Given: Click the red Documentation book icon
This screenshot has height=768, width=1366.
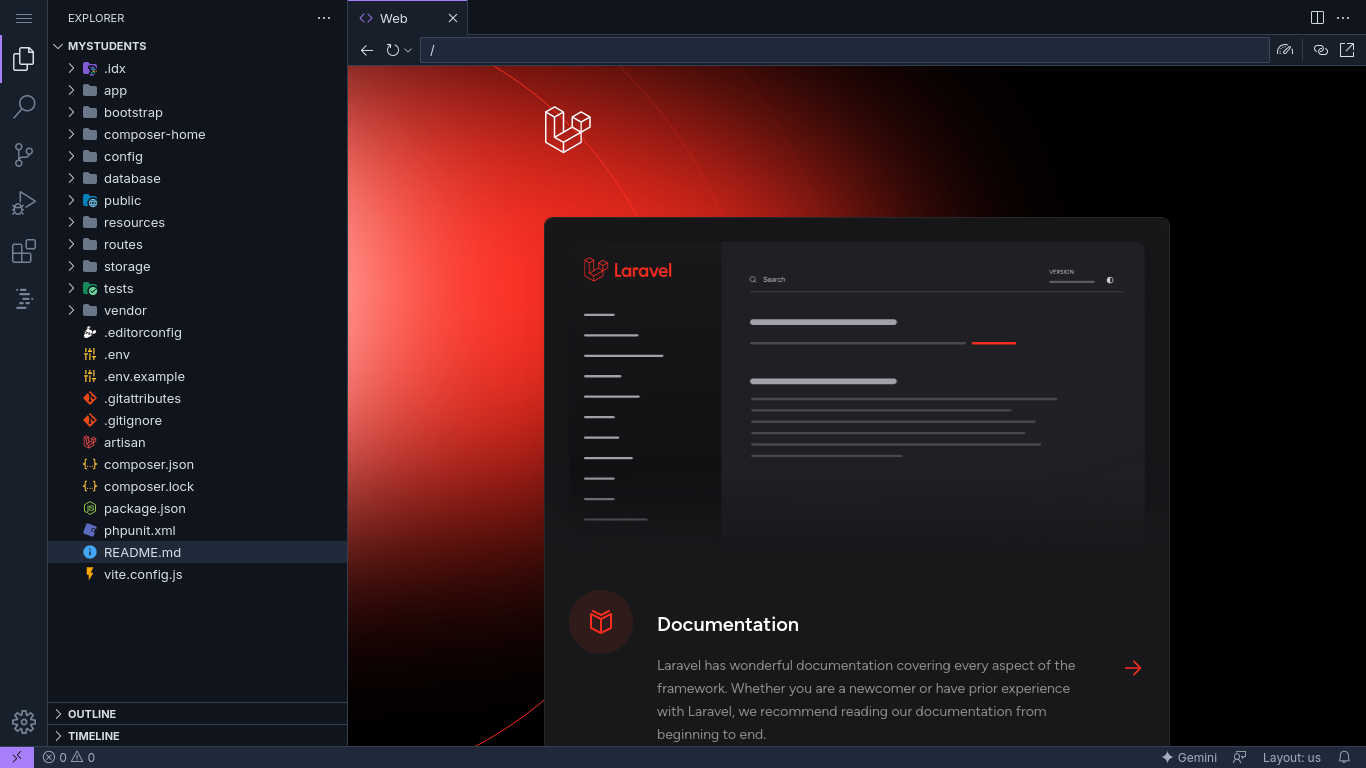Looking at the screenshot, I should point(601,622).
